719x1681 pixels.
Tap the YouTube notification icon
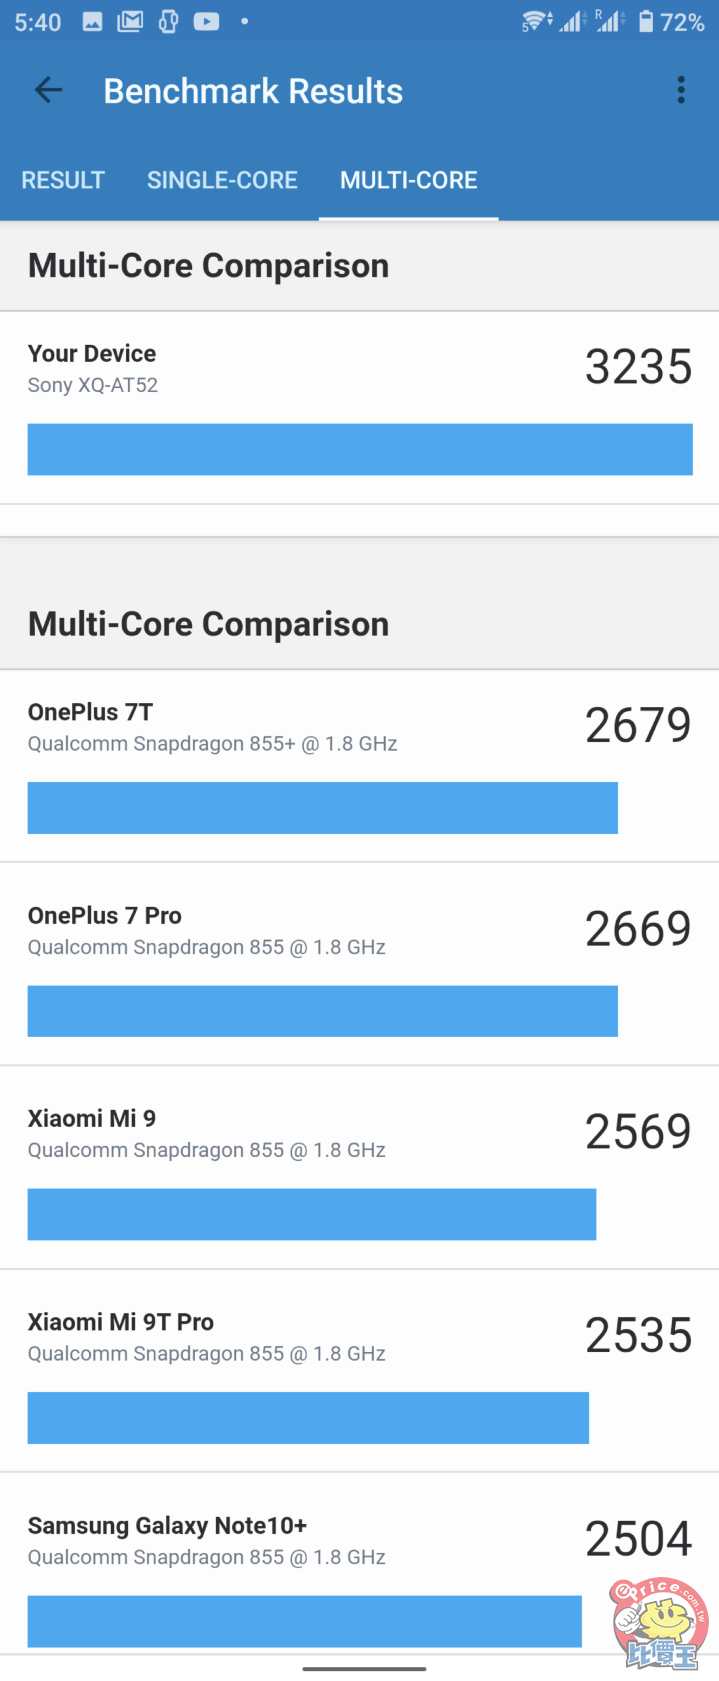(x=206, y=22)
